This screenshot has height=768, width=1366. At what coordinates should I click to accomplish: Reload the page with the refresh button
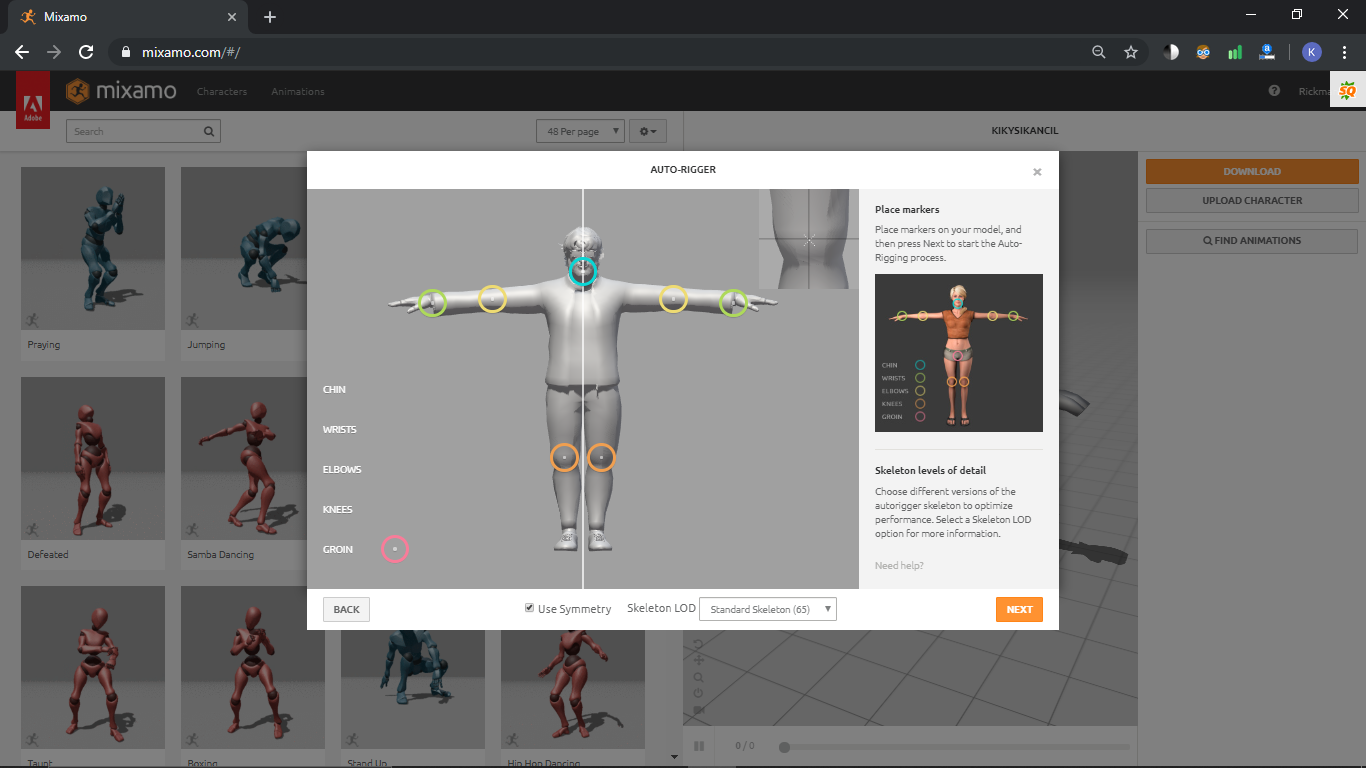pos(86,52)
